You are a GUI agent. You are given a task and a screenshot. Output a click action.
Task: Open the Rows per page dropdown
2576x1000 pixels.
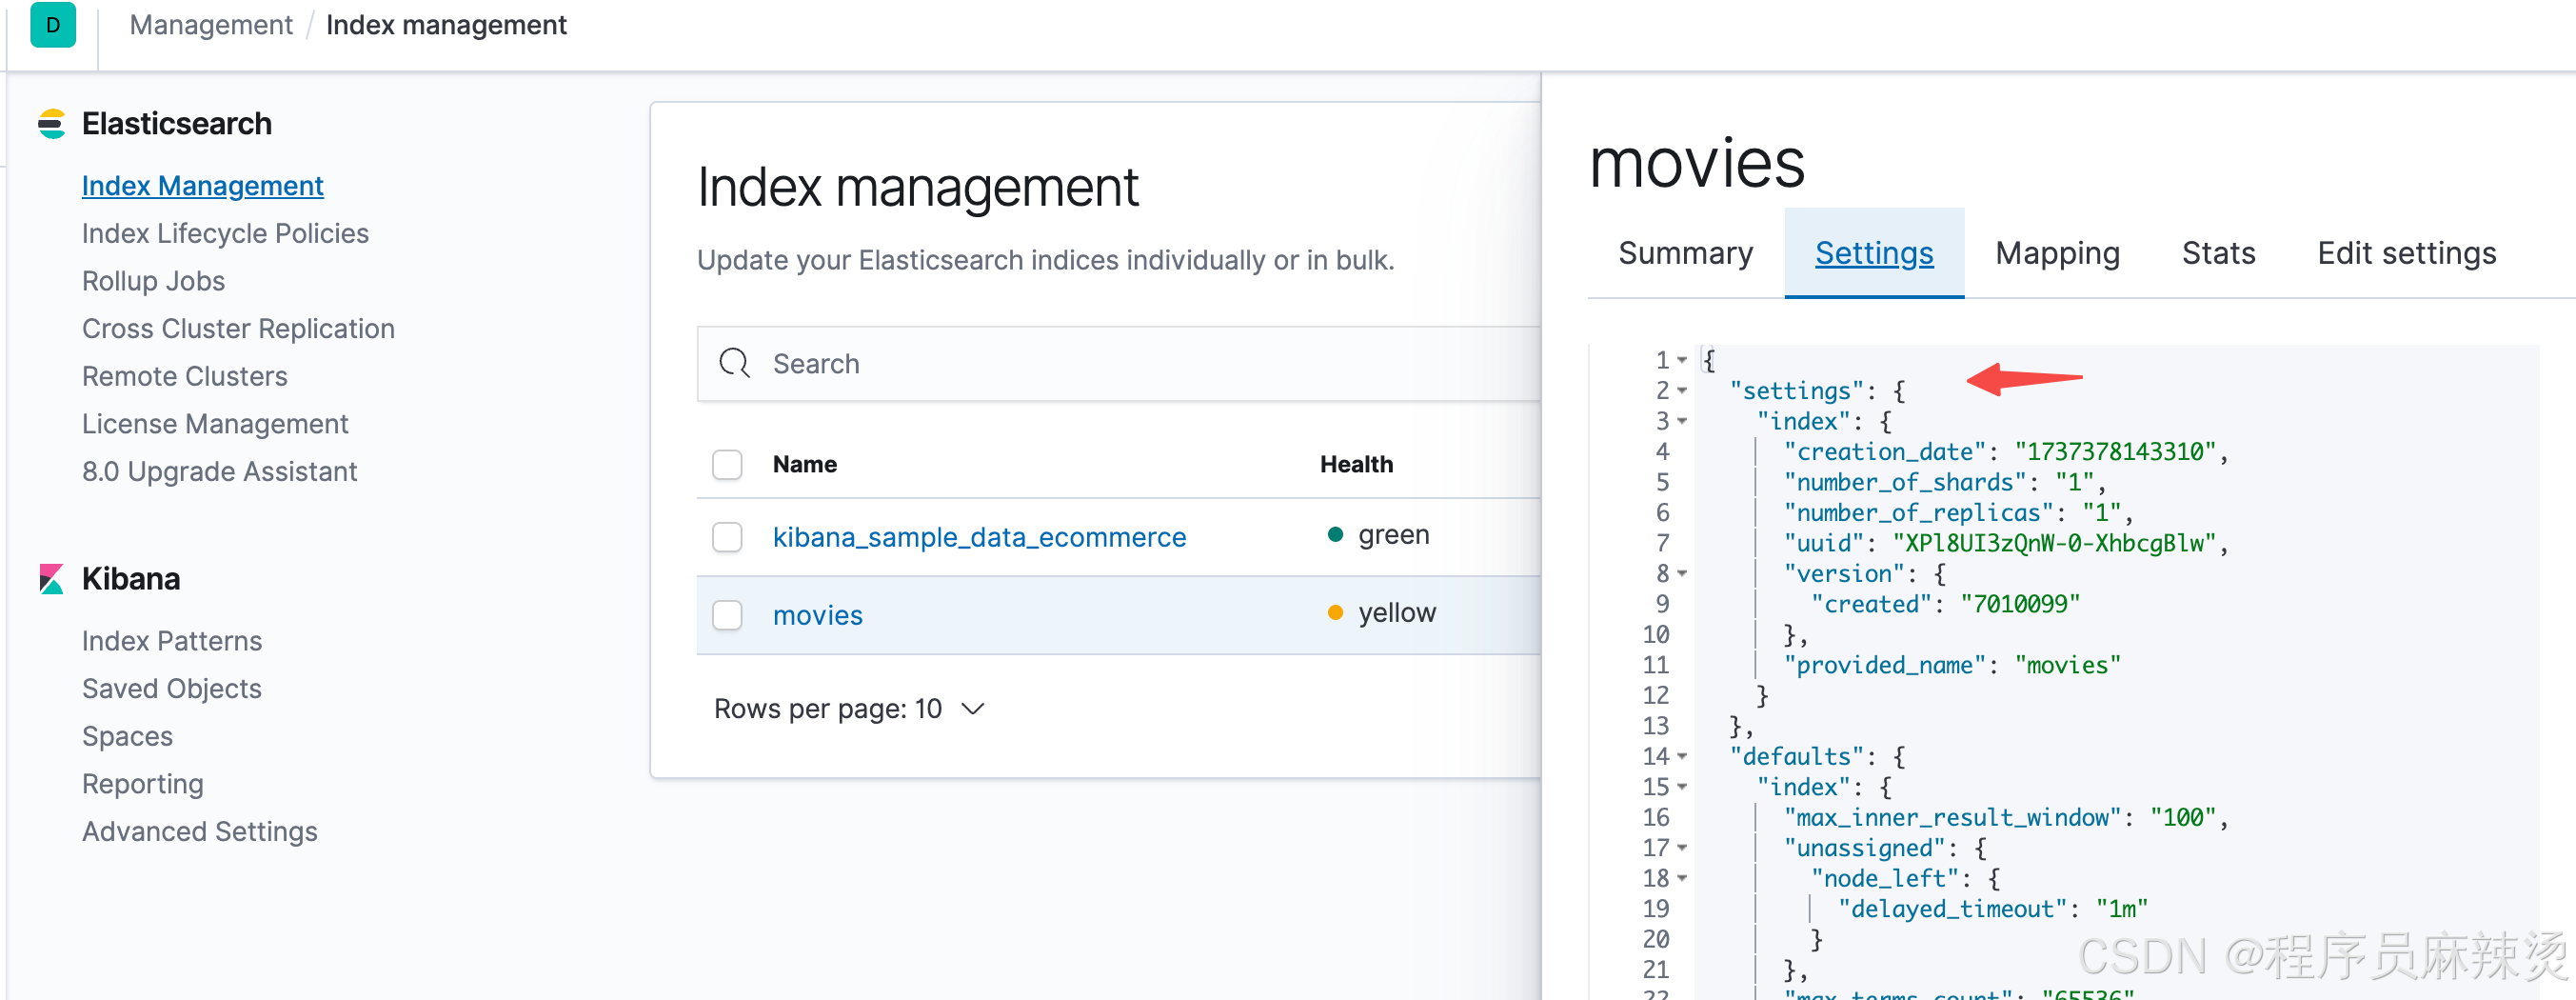[849, 709]
